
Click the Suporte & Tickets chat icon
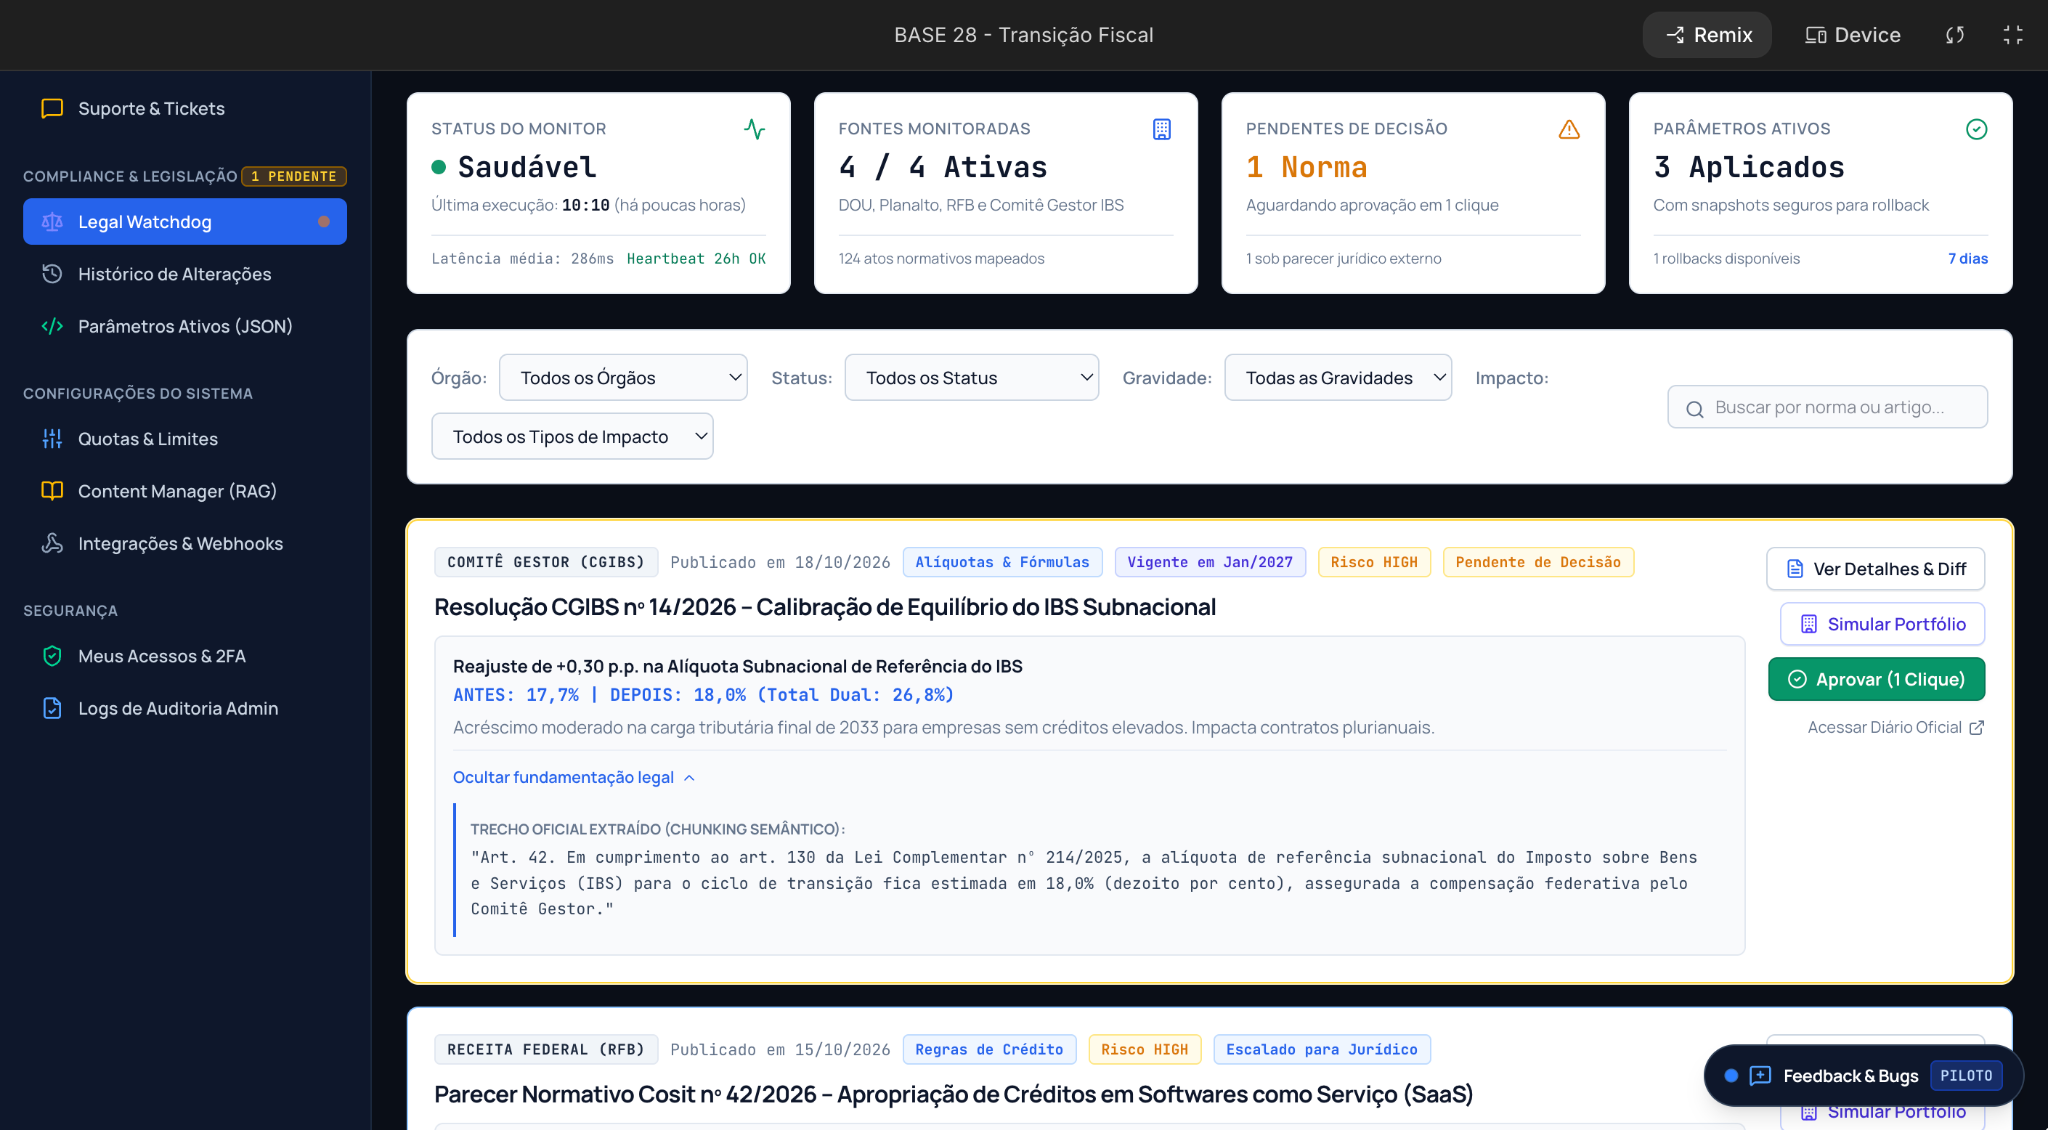52,108
